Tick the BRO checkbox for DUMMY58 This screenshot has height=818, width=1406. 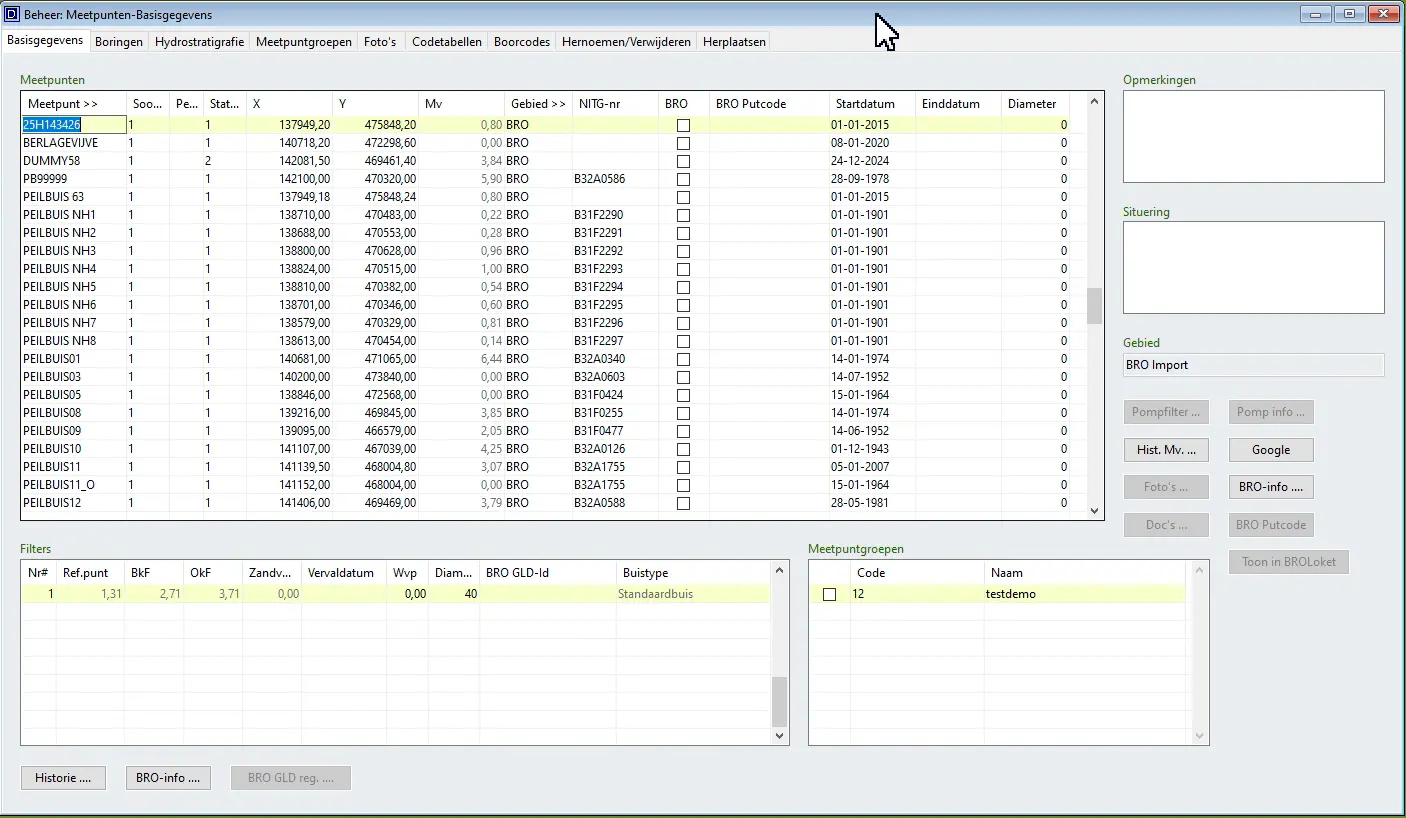click(683, 161)
